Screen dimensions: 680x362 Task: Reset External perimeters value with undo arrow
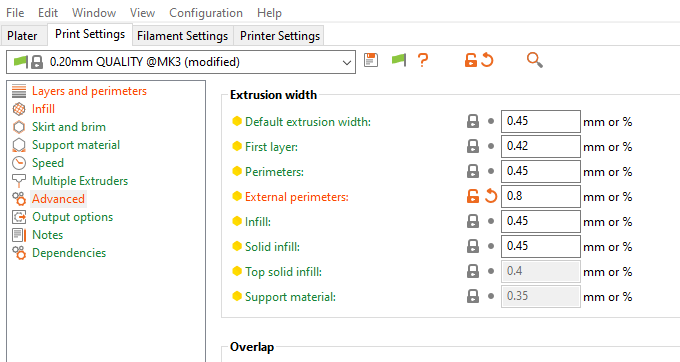point(491,196)
